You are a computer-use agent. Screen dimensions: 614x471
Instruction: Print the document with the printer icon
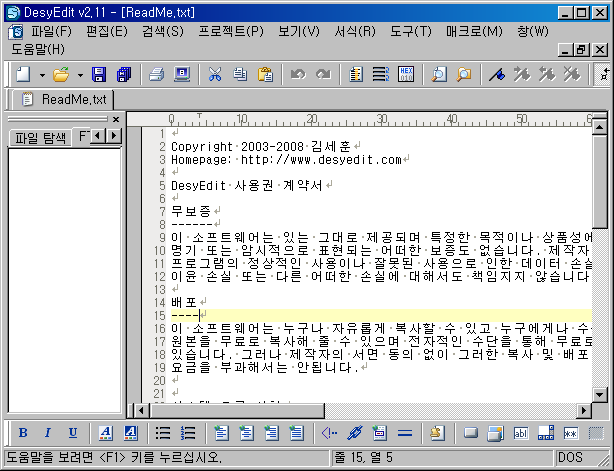(x=157, y=74)
